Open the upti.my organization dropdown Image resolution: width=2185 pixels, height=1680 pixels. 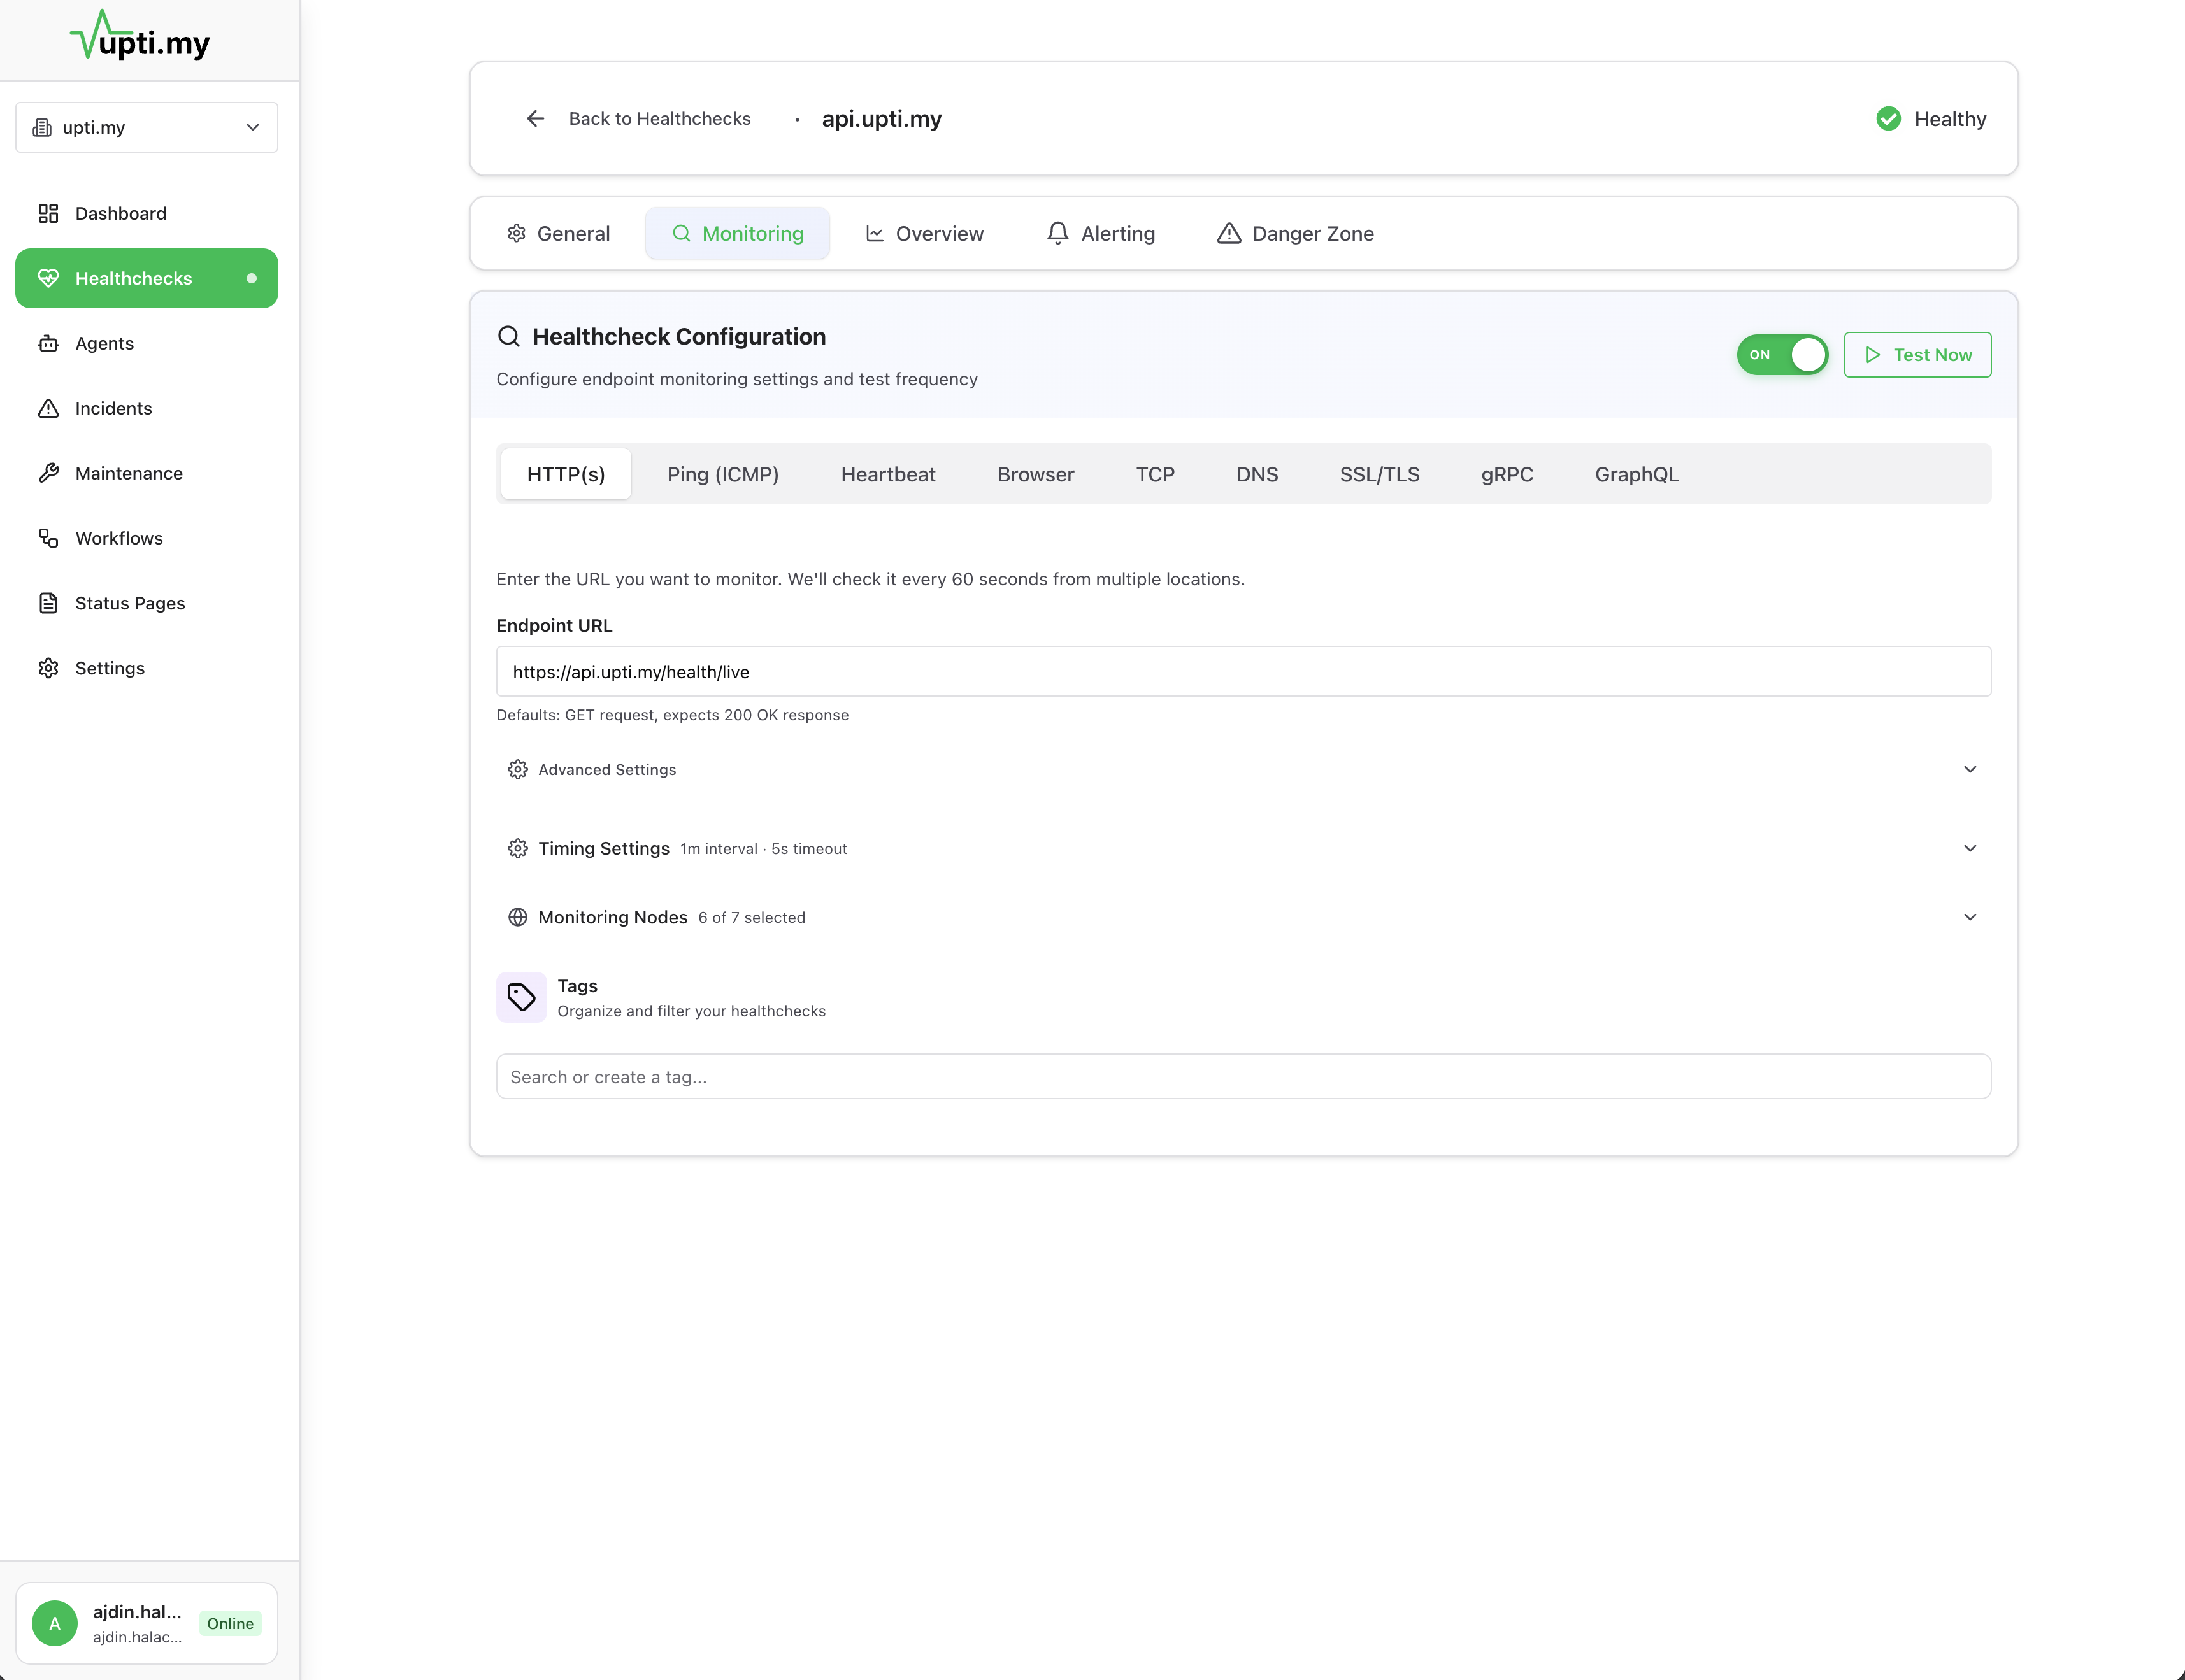point(147,127)
